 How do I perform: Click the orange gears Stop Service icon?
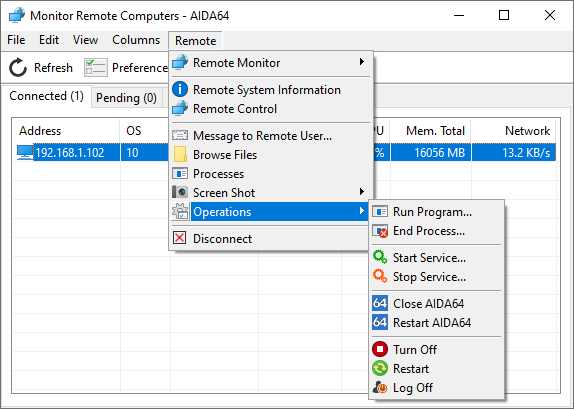click(x=380, y=276)
